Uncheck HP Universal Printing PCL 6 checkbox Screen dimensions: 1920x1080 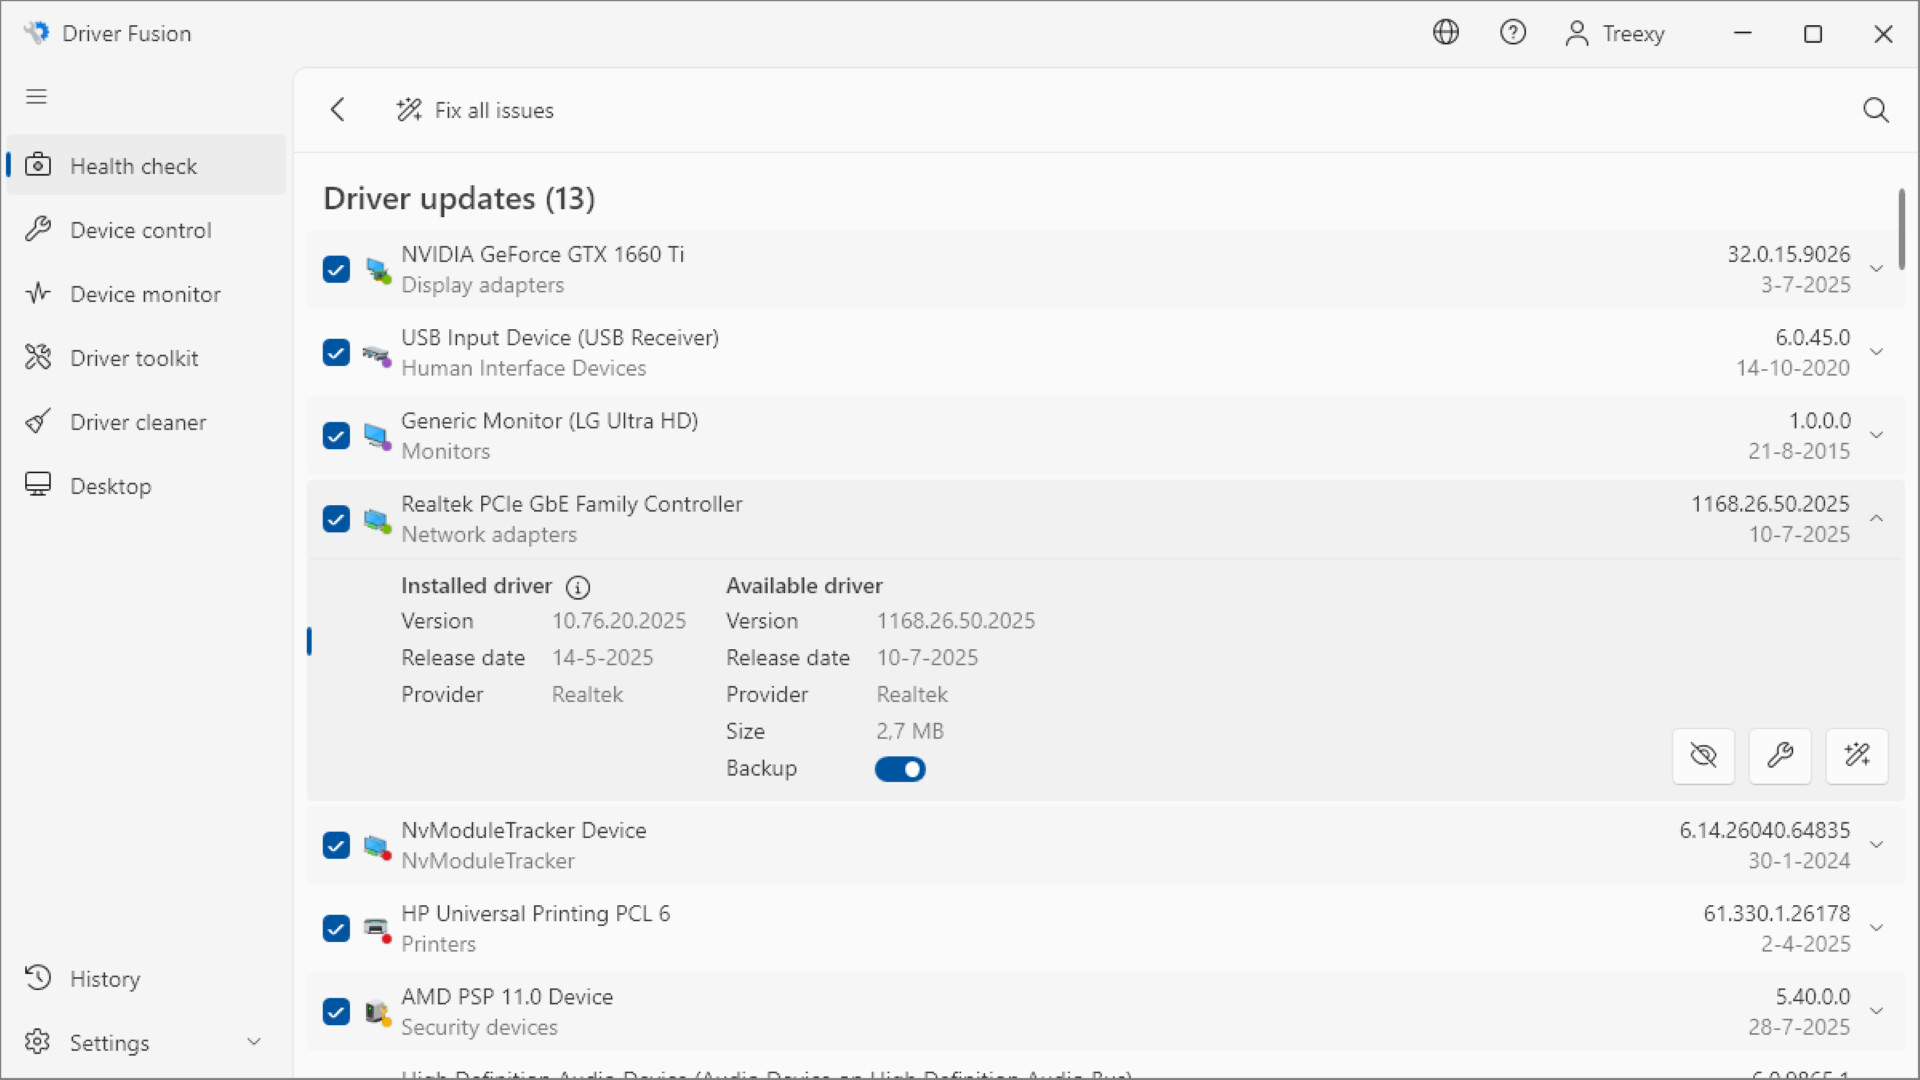336,928
